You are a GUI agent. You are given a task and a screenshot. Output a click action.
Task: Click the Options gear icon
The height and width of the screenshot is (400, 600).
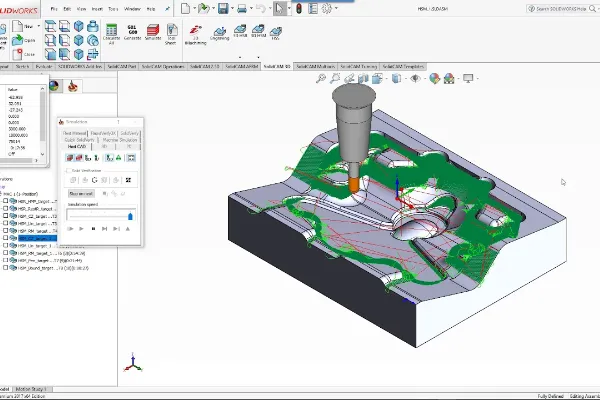pos(327,8)
